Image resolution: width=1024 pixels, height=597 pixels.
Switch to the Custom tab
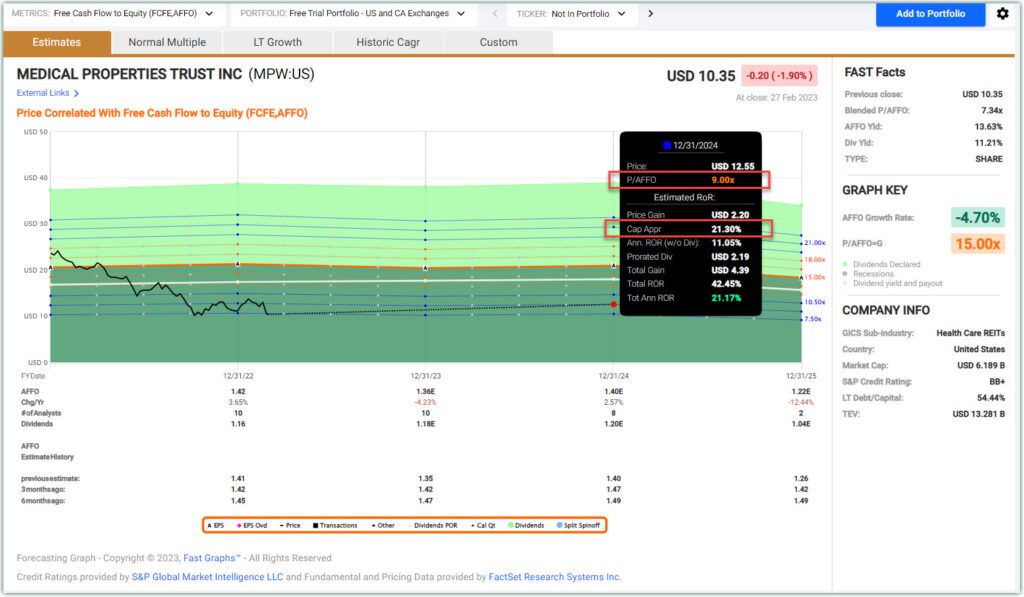tap(498, 42)
